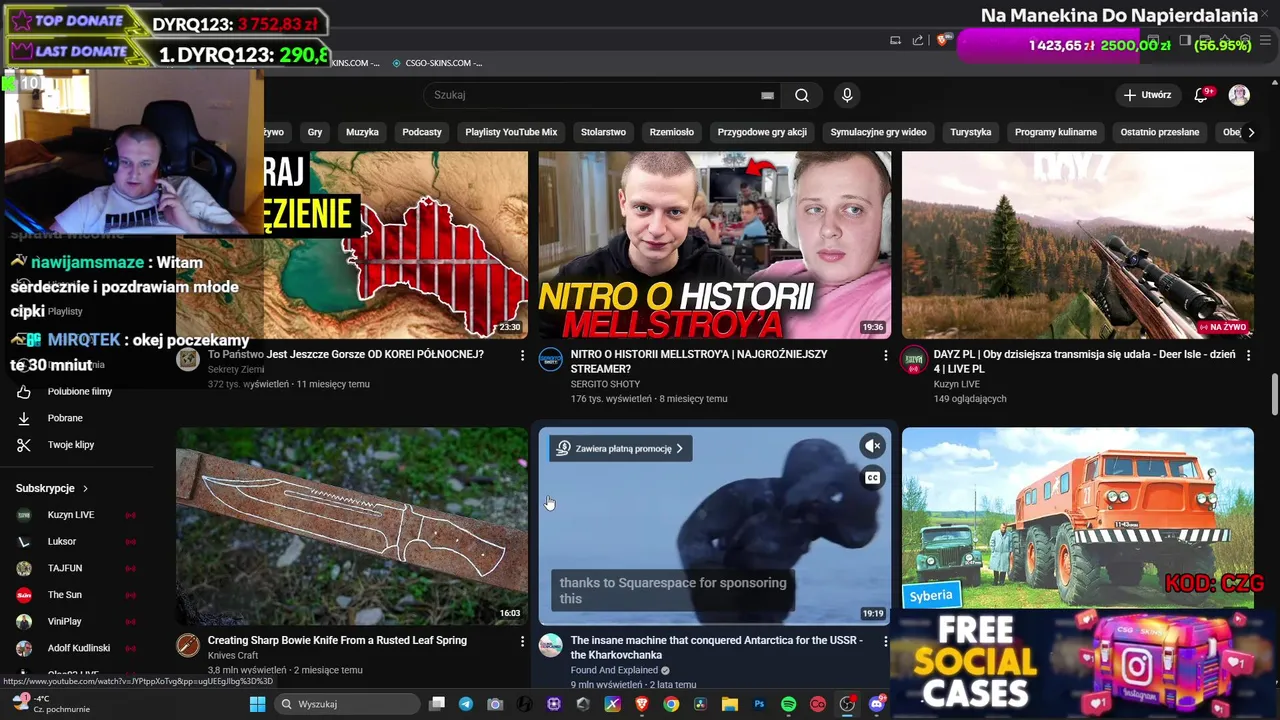The image size is (1280, 720).
Task: Open the on-screen keyboard icon in search box
Action: (767, 95)
